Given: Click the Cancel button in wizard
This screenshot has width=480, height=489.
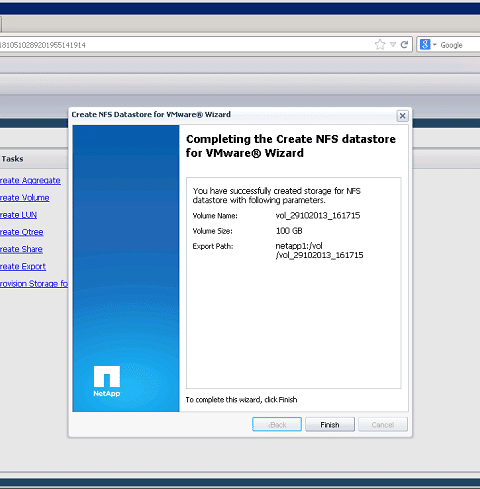Looking at the screenshot, I should [383, 424].
